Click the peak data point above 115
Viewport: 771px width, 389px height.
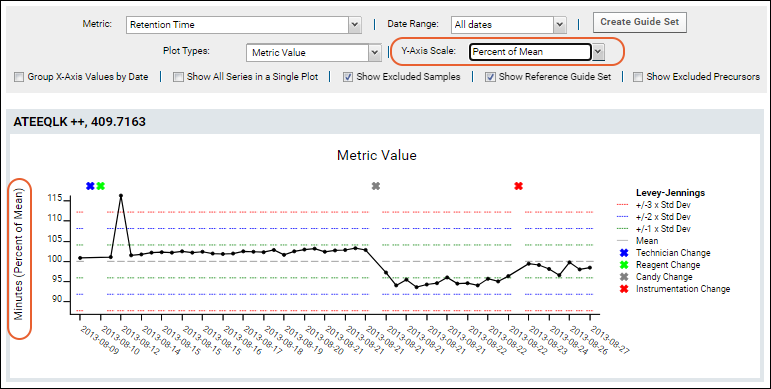(121, 196)
